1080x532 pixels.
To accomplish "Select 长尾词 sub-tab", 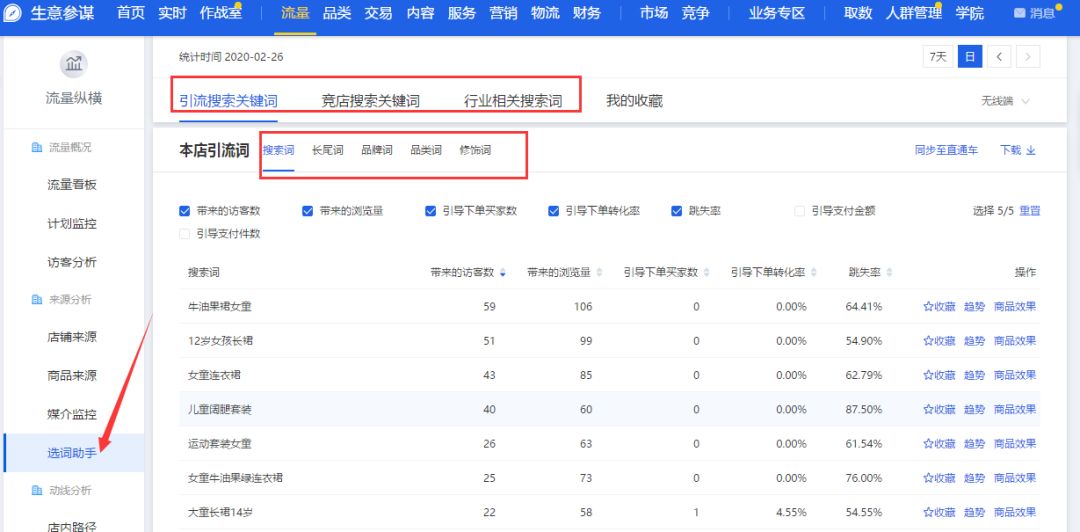I will (327, 150).
